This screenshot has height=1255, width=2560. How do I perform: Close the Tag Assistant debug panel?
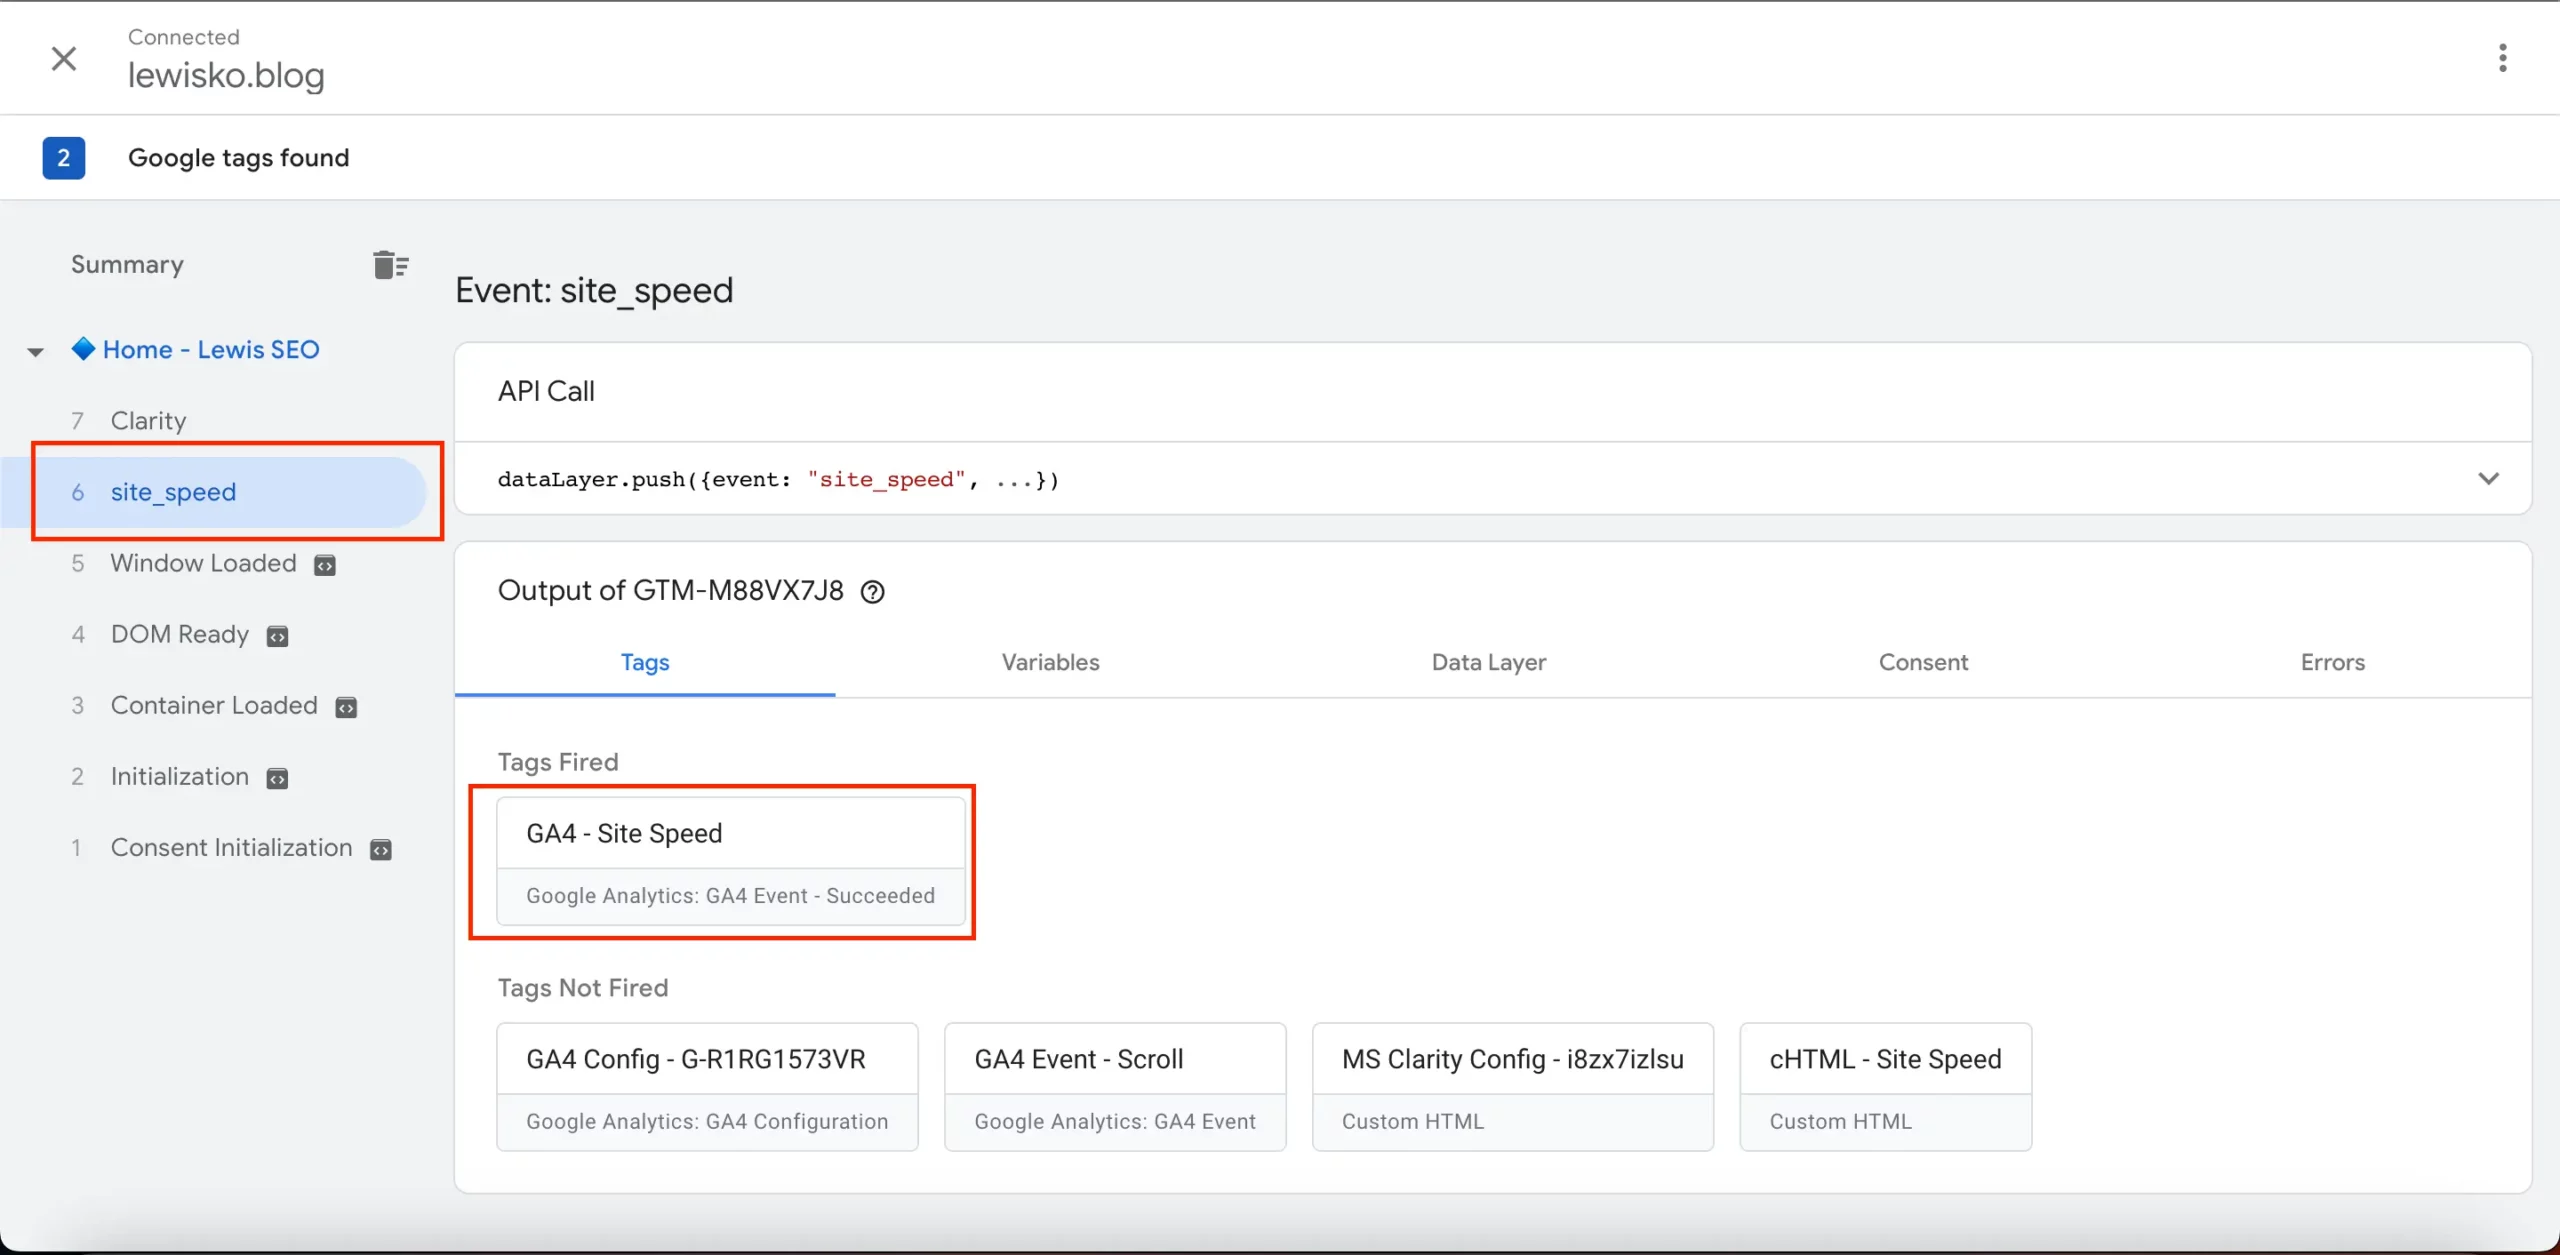click(64, 58)
